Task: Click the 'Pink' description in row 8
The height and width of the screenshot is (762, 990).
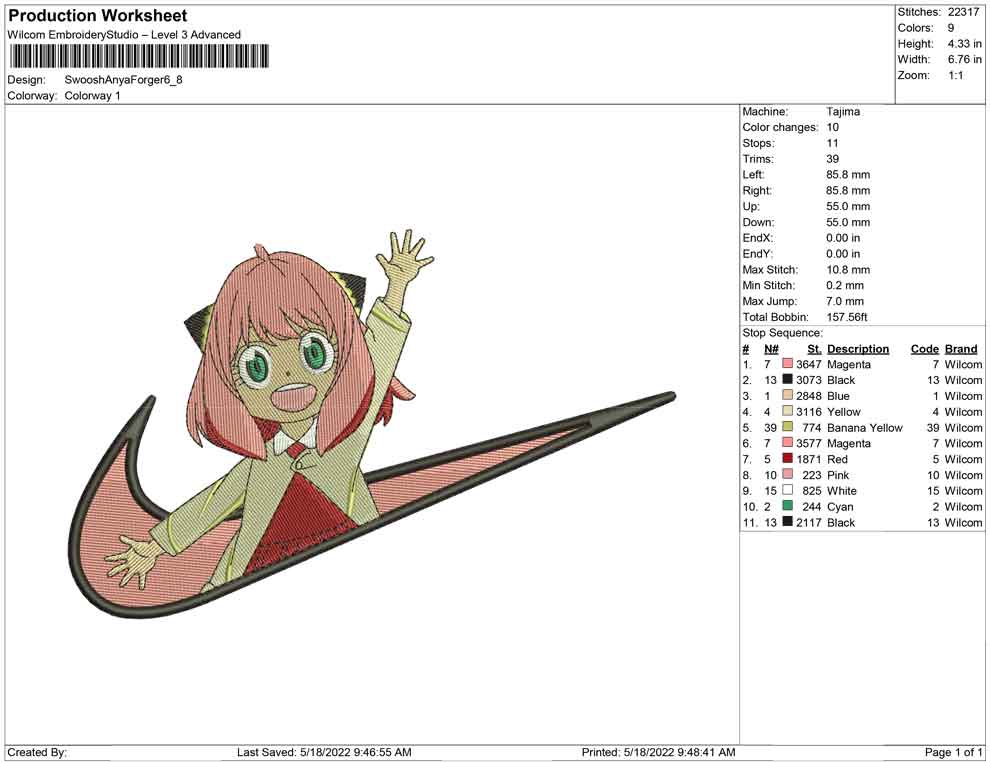Action: click(x=838, y=475)
